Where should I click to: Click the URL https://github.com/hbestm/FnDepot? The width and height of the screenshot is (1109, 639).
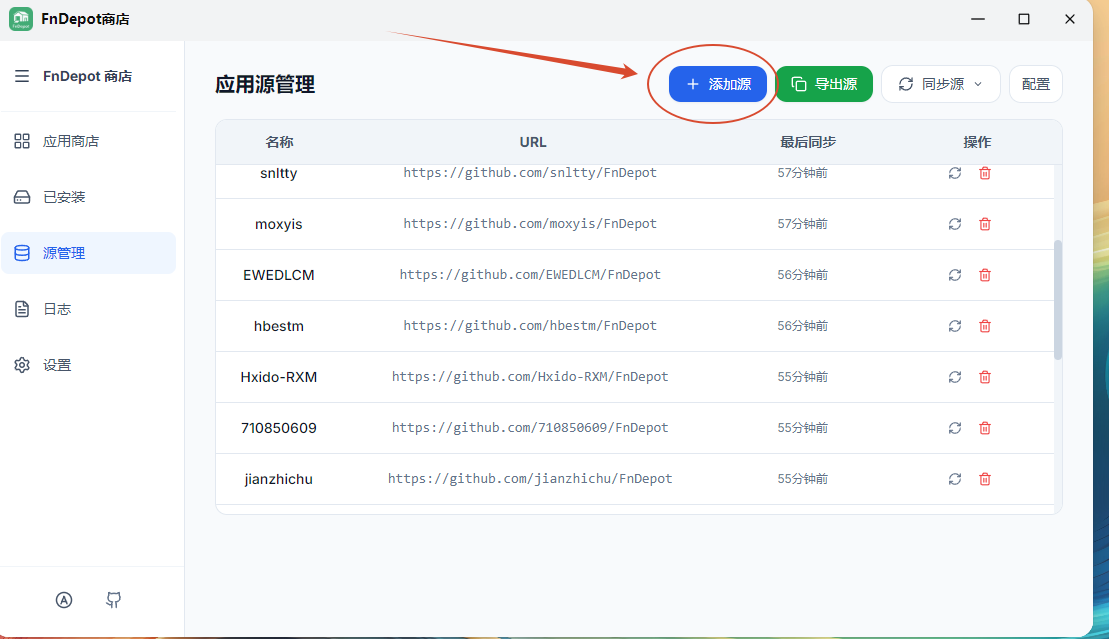coord(530,326)
